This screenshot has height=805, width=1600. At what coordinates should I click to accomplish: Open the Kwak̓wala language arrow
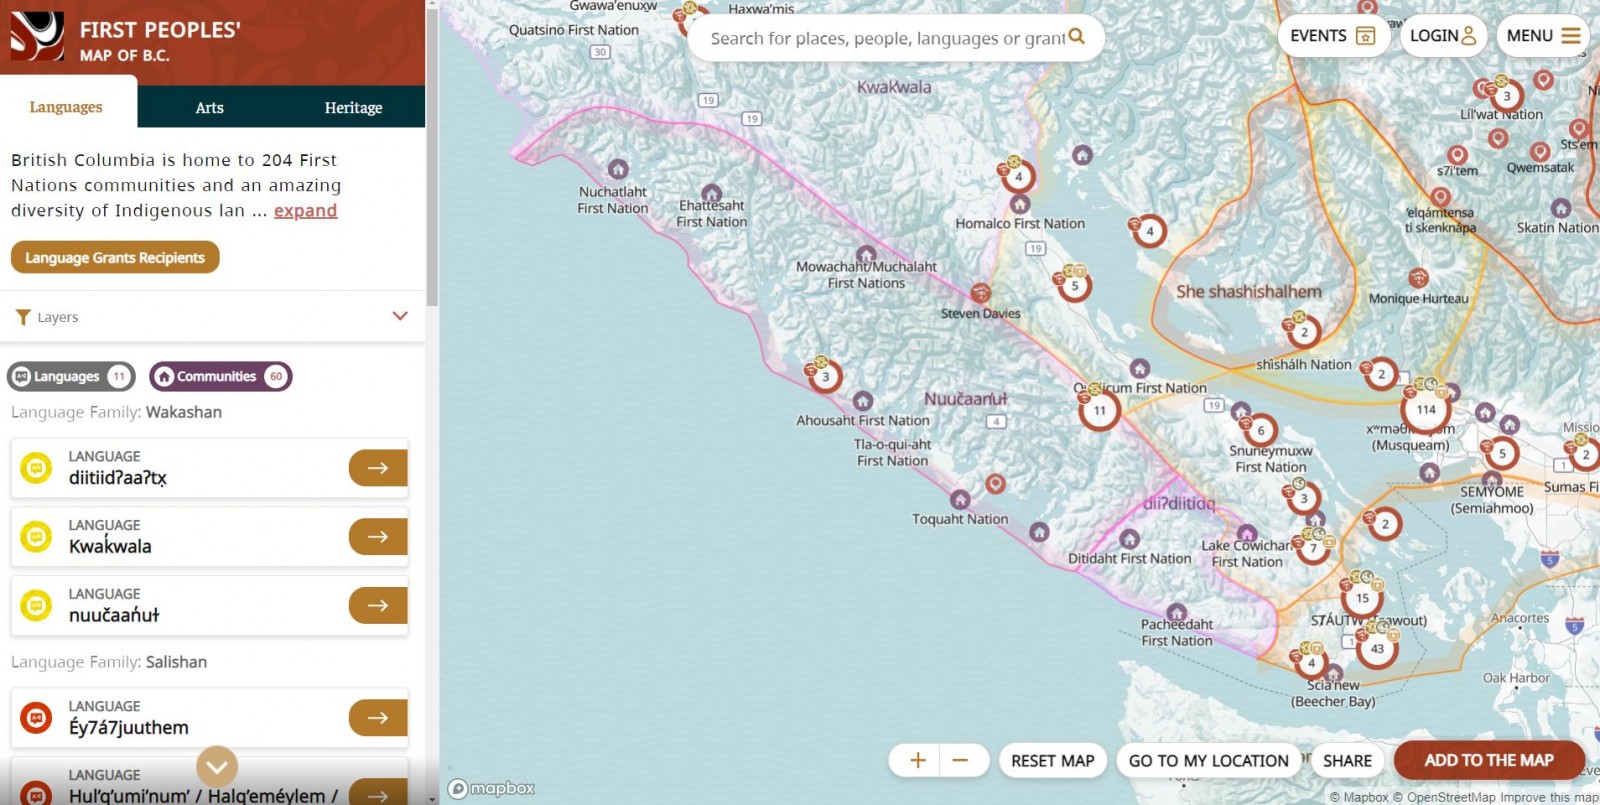coord(377,537)
